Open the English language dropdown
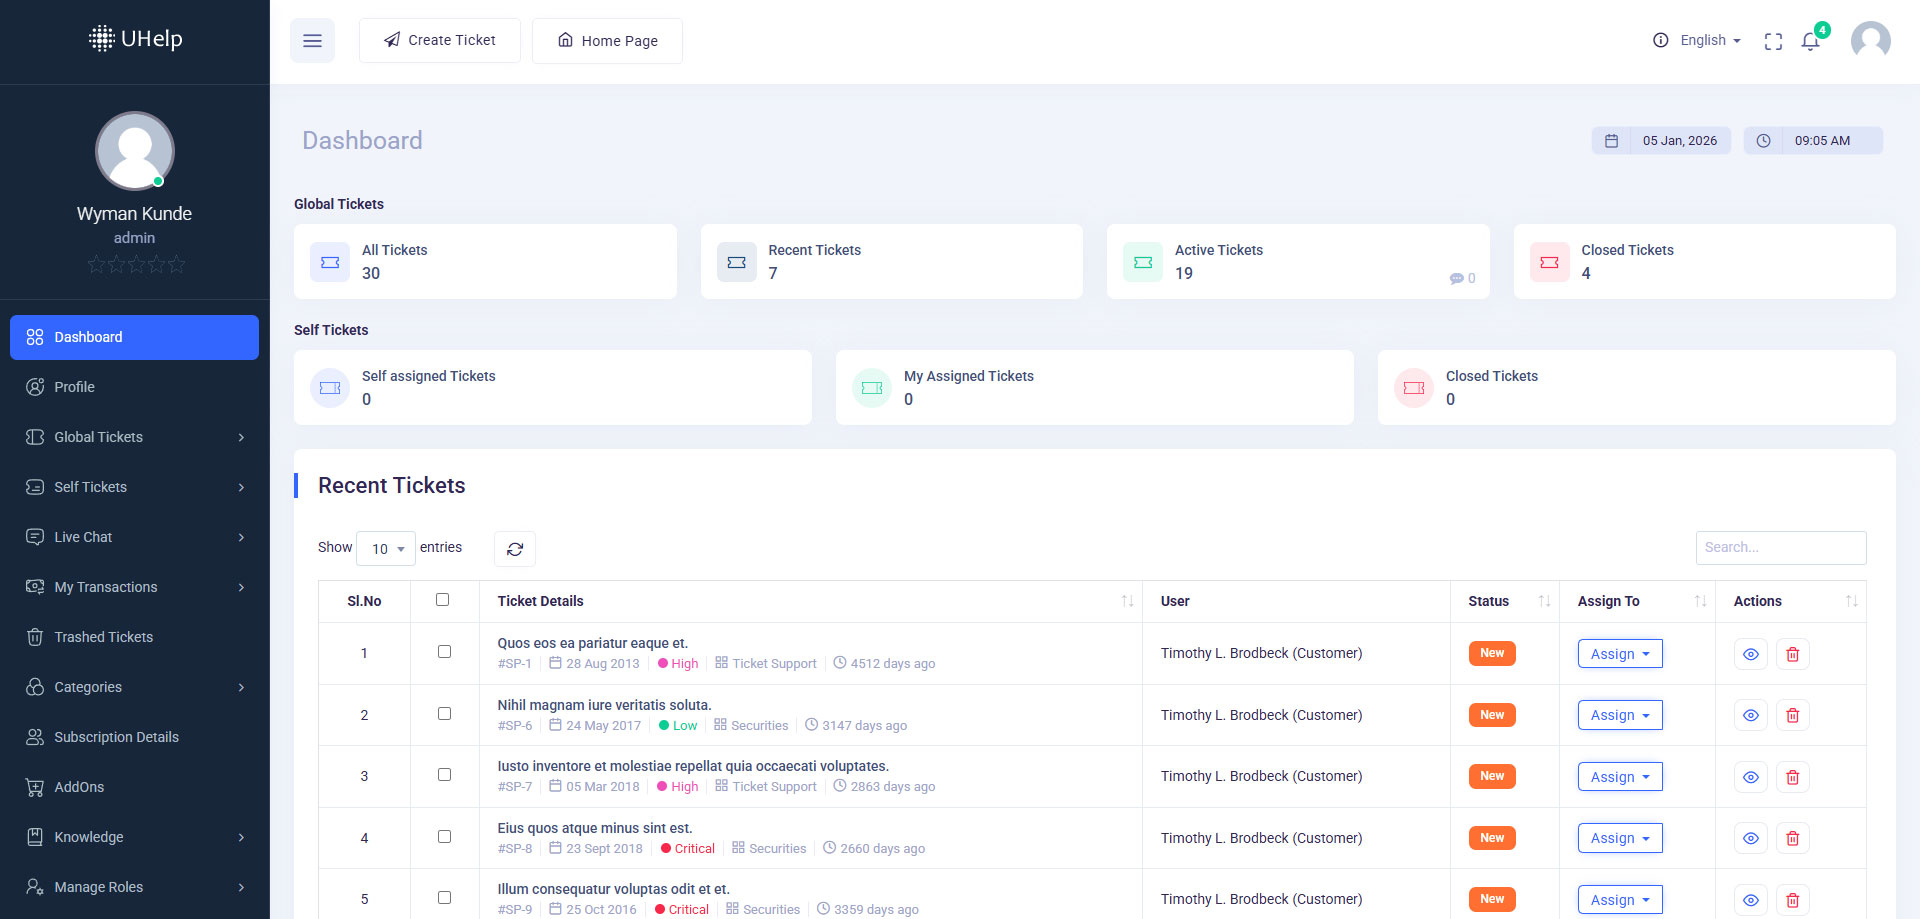 [x=1710, y=41]
